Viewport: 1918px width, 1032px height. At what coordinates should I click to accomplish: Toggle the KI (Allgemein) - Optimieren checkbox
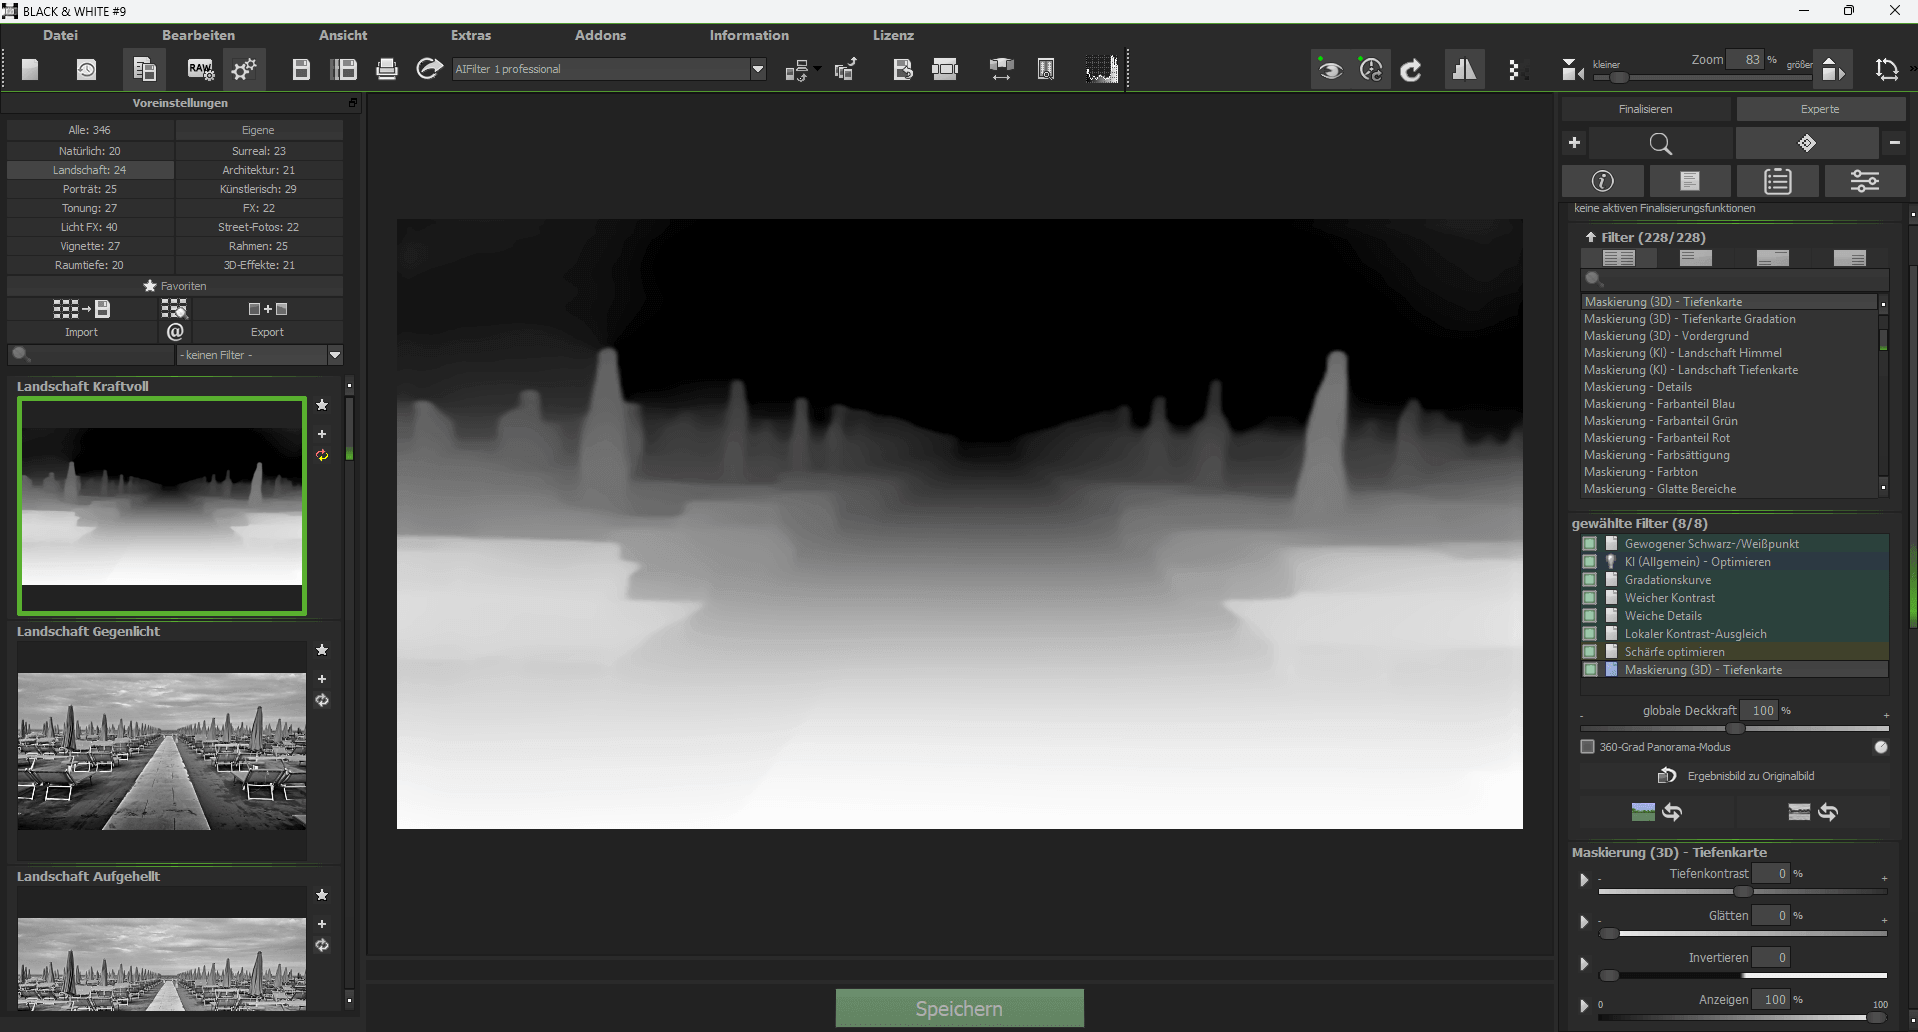[x=1589, y=562]
